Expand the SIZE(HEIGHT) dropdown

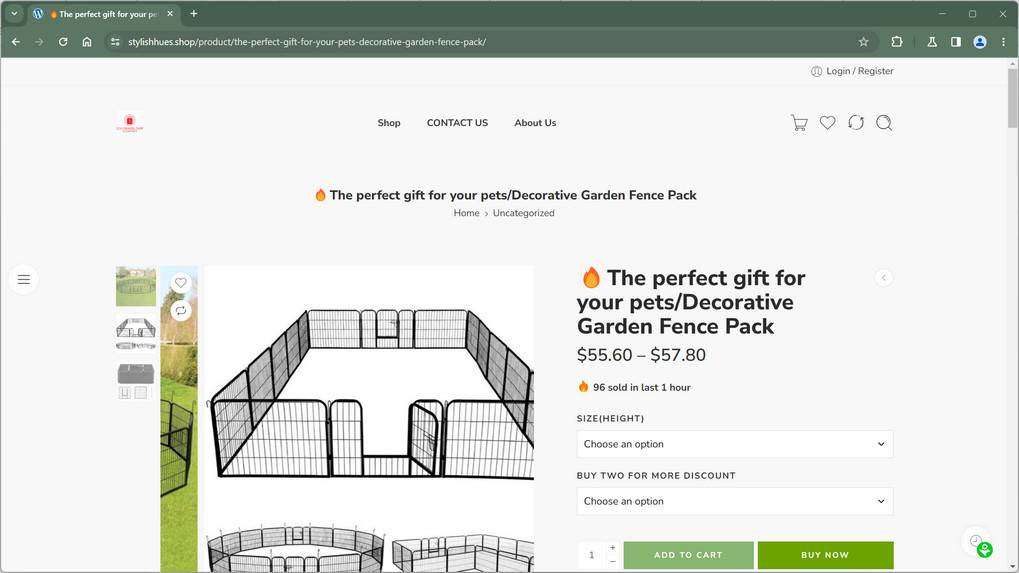pyautogui.click(x=734, y=444)
